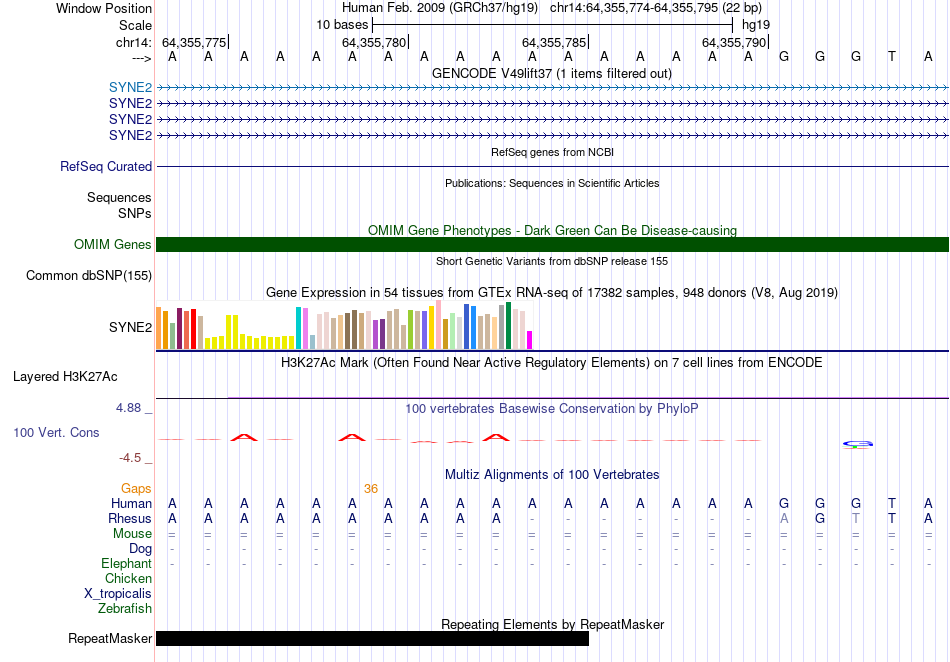Open the Gene Expression in 54 tissues title

click(x=552, y=293)
